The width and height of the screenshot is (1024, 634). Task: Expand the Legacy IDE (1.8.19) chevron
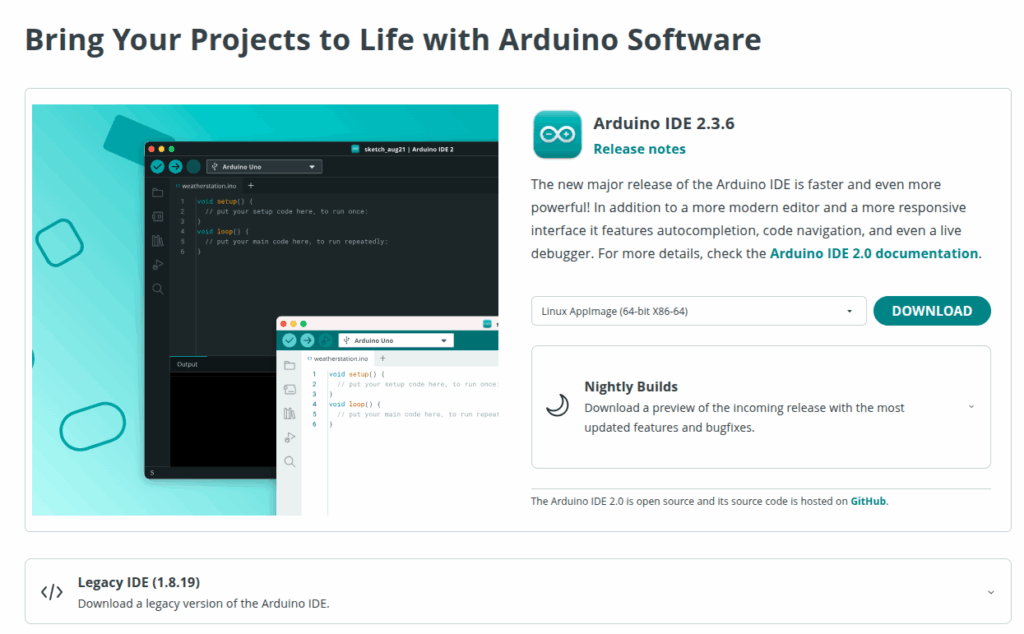[x=990, y=592]
